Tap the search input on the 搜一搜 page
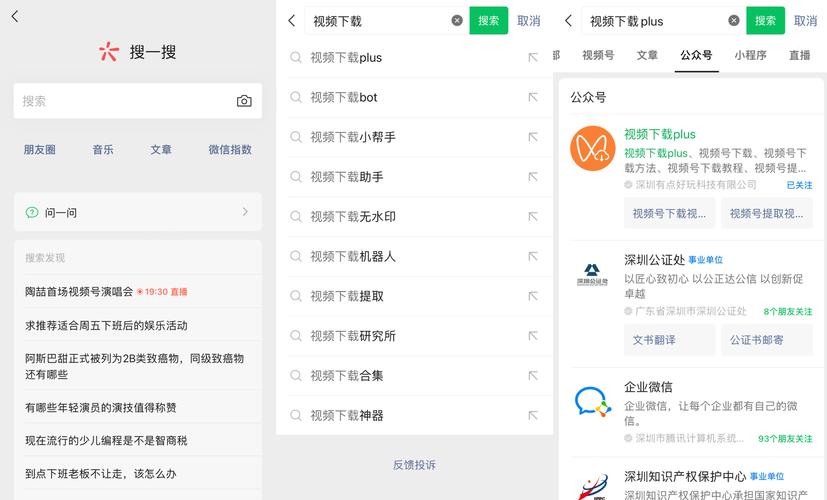Viewport: 827px width, 500px height. [x=138, y=101]
